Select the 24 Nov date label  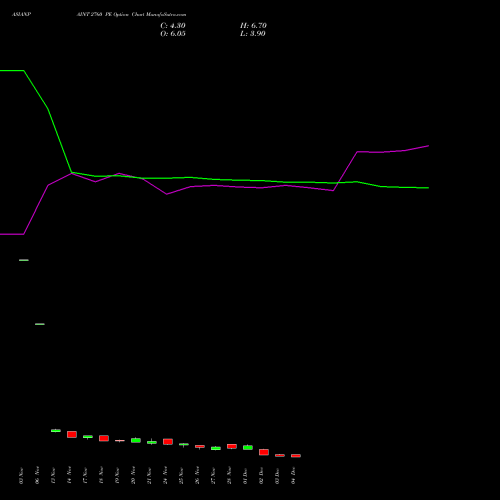[166, 475]
